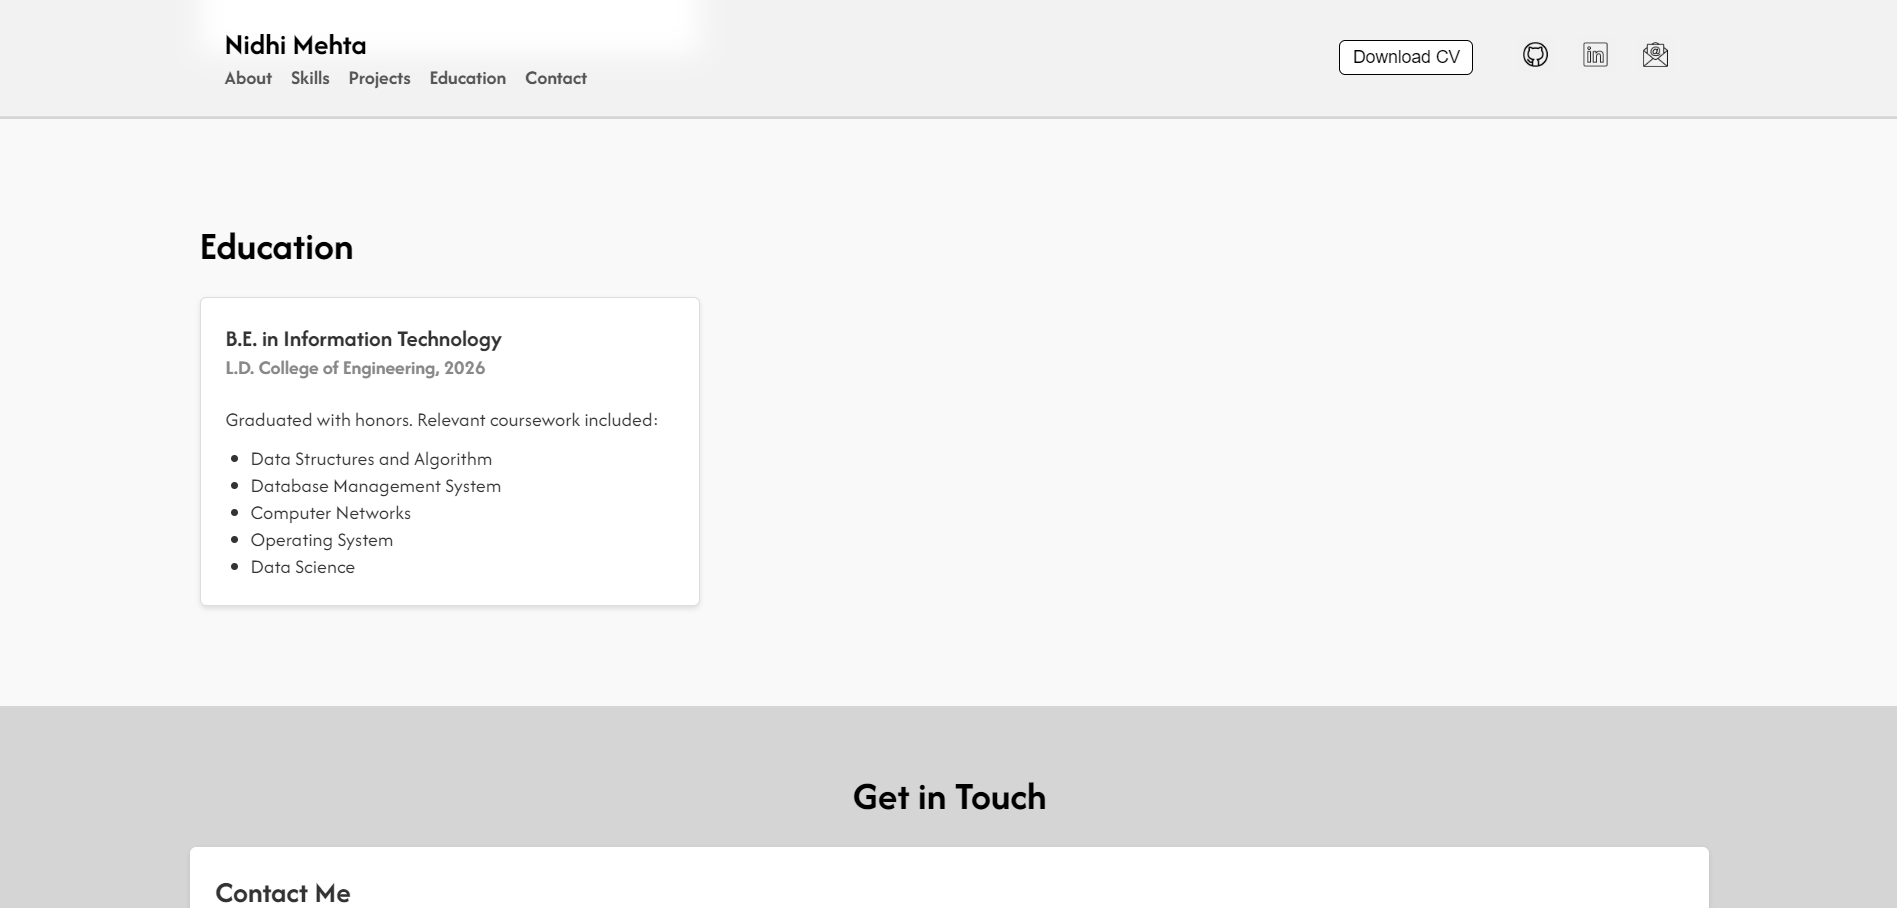
Task: Click L.D. College of Engineering, 2026 text
Action: click(355, 368)
